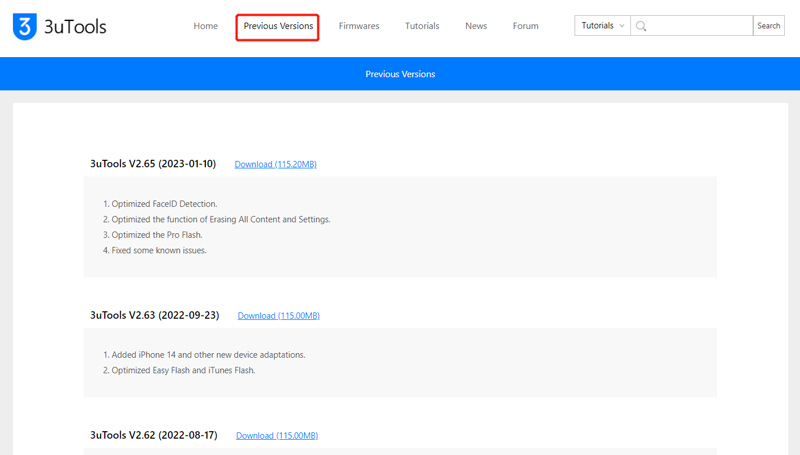Click the blue Previous Versions banner title

(400, 74)
